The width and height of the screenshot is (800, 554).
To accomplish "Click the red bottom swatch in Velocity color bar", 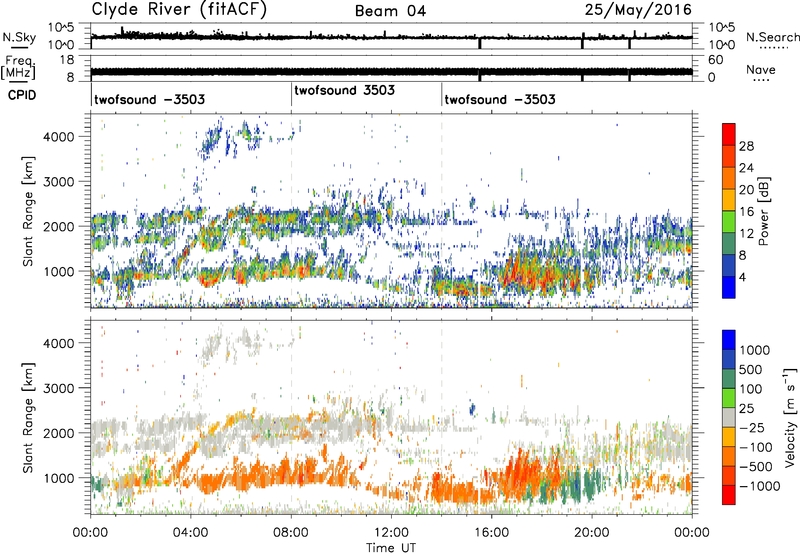I will click(x=729, y=494).
